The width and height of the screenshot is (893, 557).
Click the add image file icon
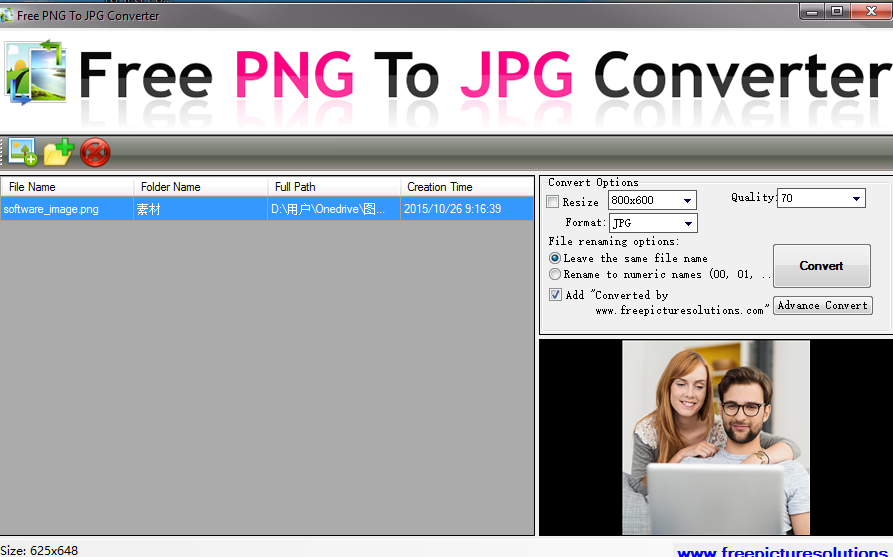pos(22,152)
